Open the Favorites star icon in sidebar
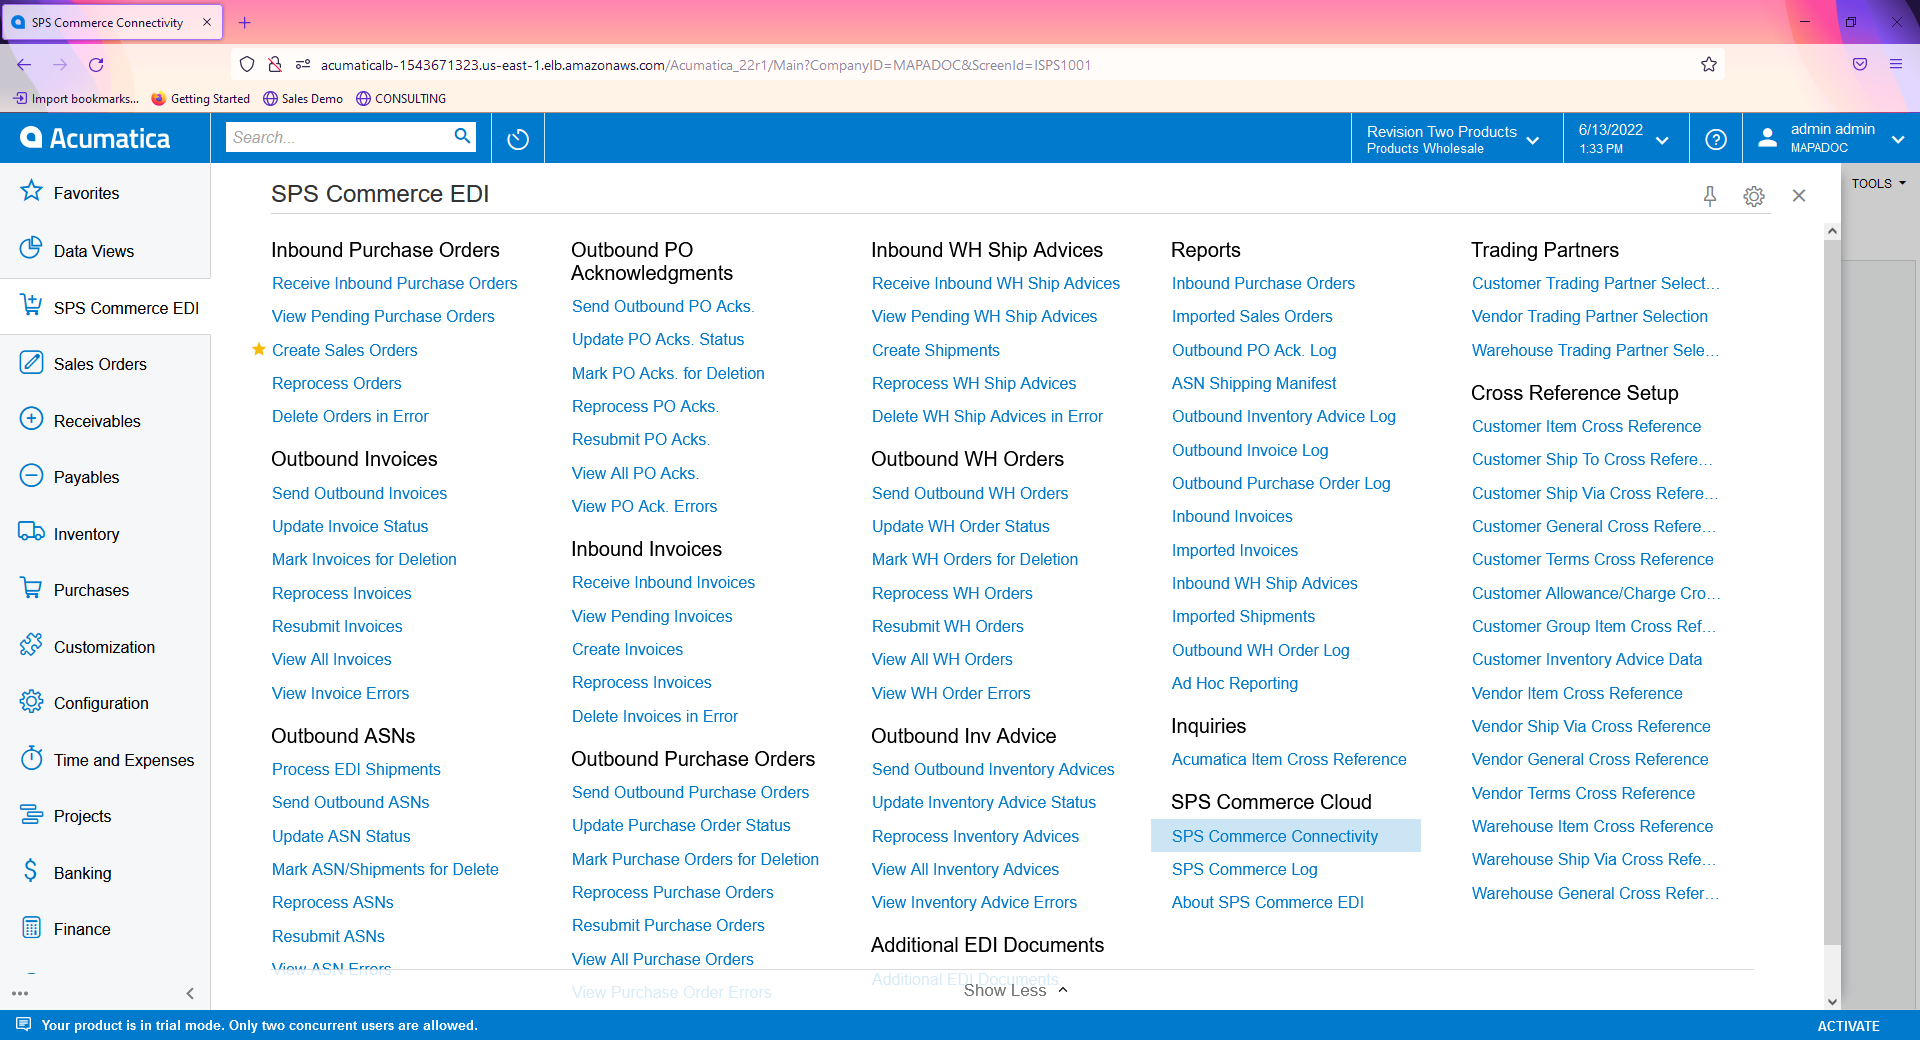The image size is (1920, 1040). tap(32, 191)
